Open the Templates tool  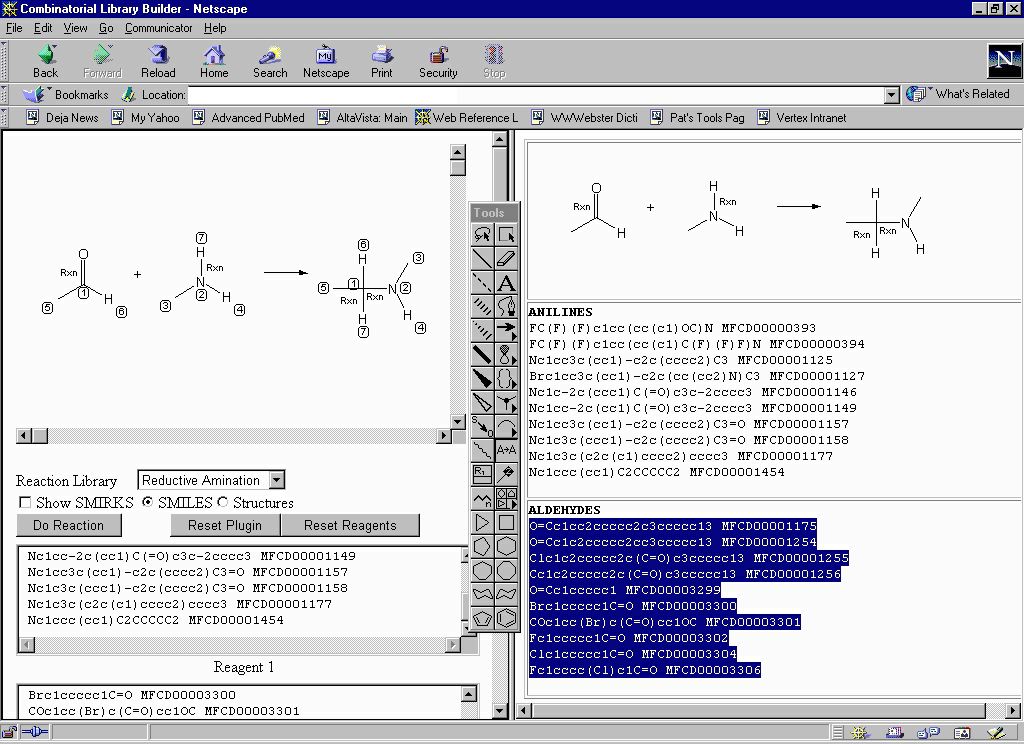(x=506, y=499)
